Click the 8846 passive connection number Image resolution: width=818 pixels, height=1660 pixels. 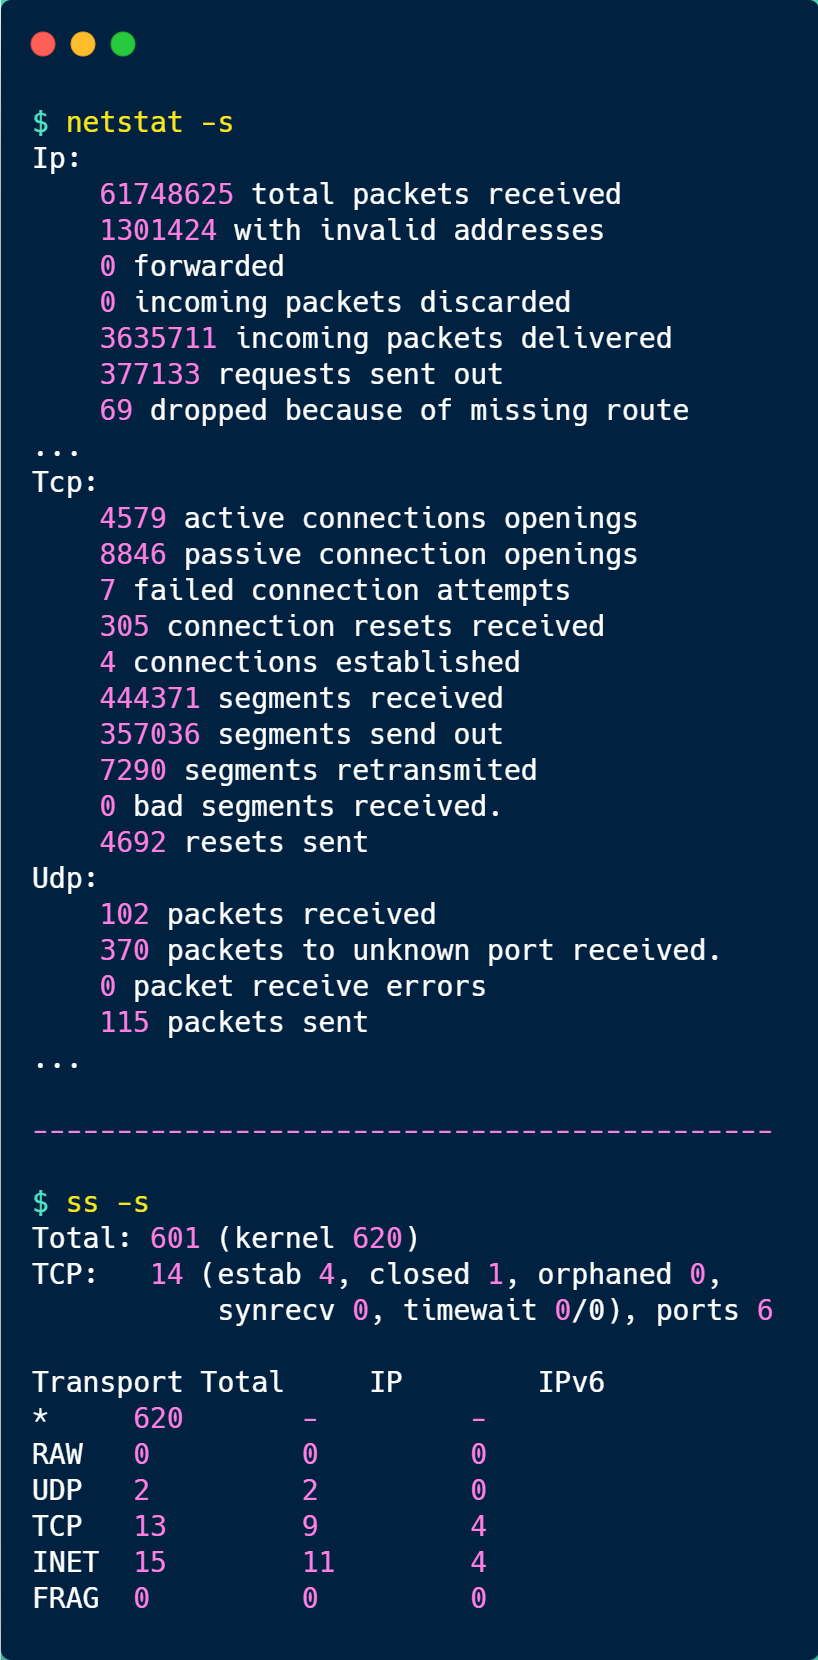[133, 554]
